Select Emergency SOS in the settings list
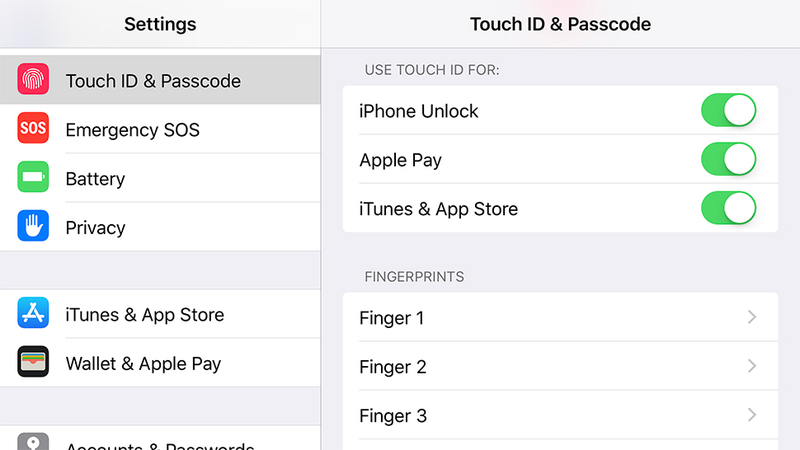This screenshot has height=450, width=800. click(x=160, y=129)
